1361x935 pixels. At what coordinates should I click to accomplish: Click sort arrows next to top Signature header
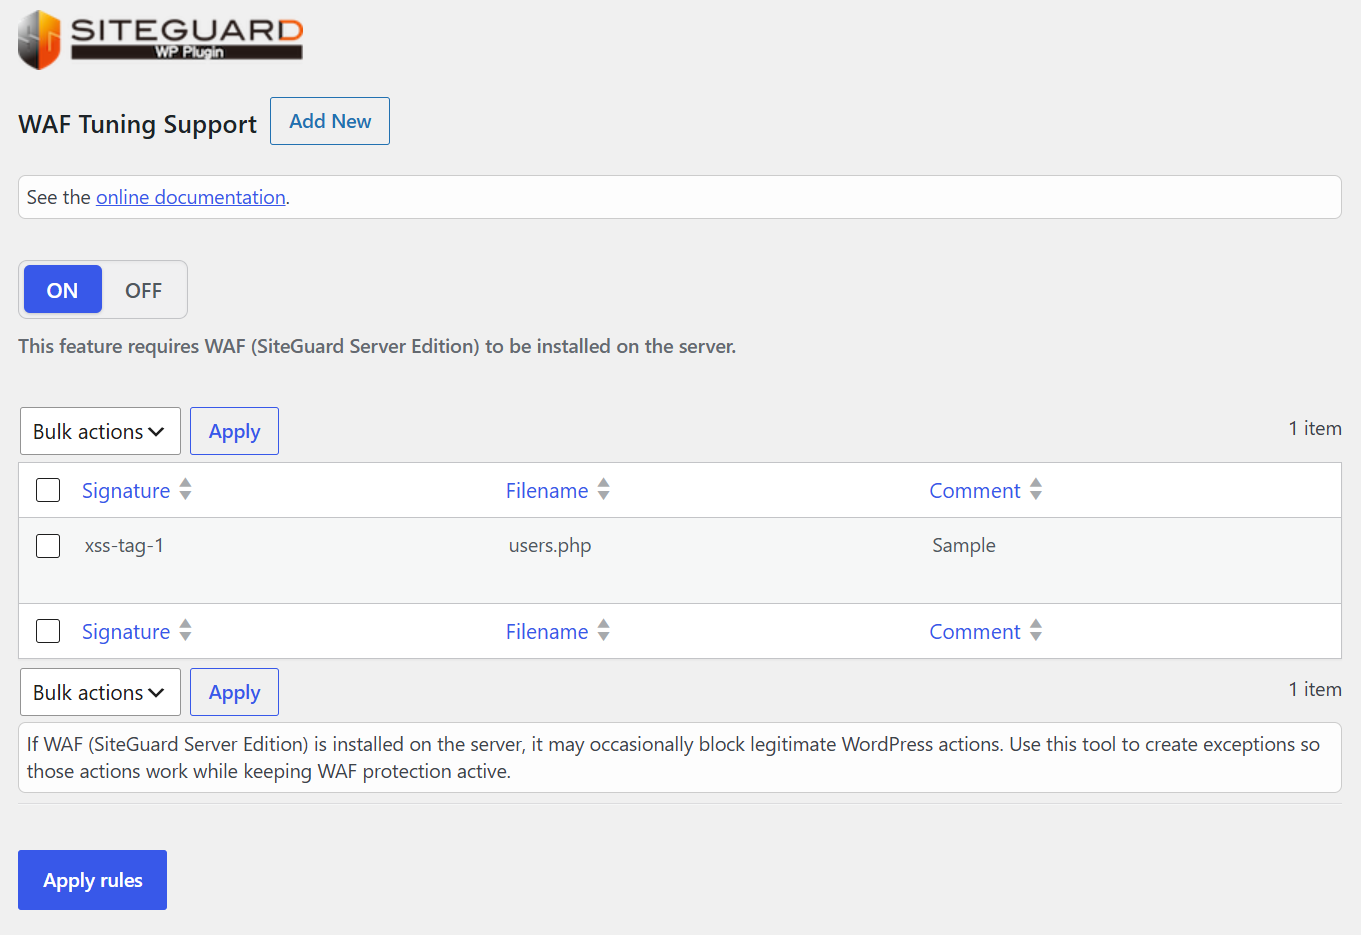click(185, 490)
